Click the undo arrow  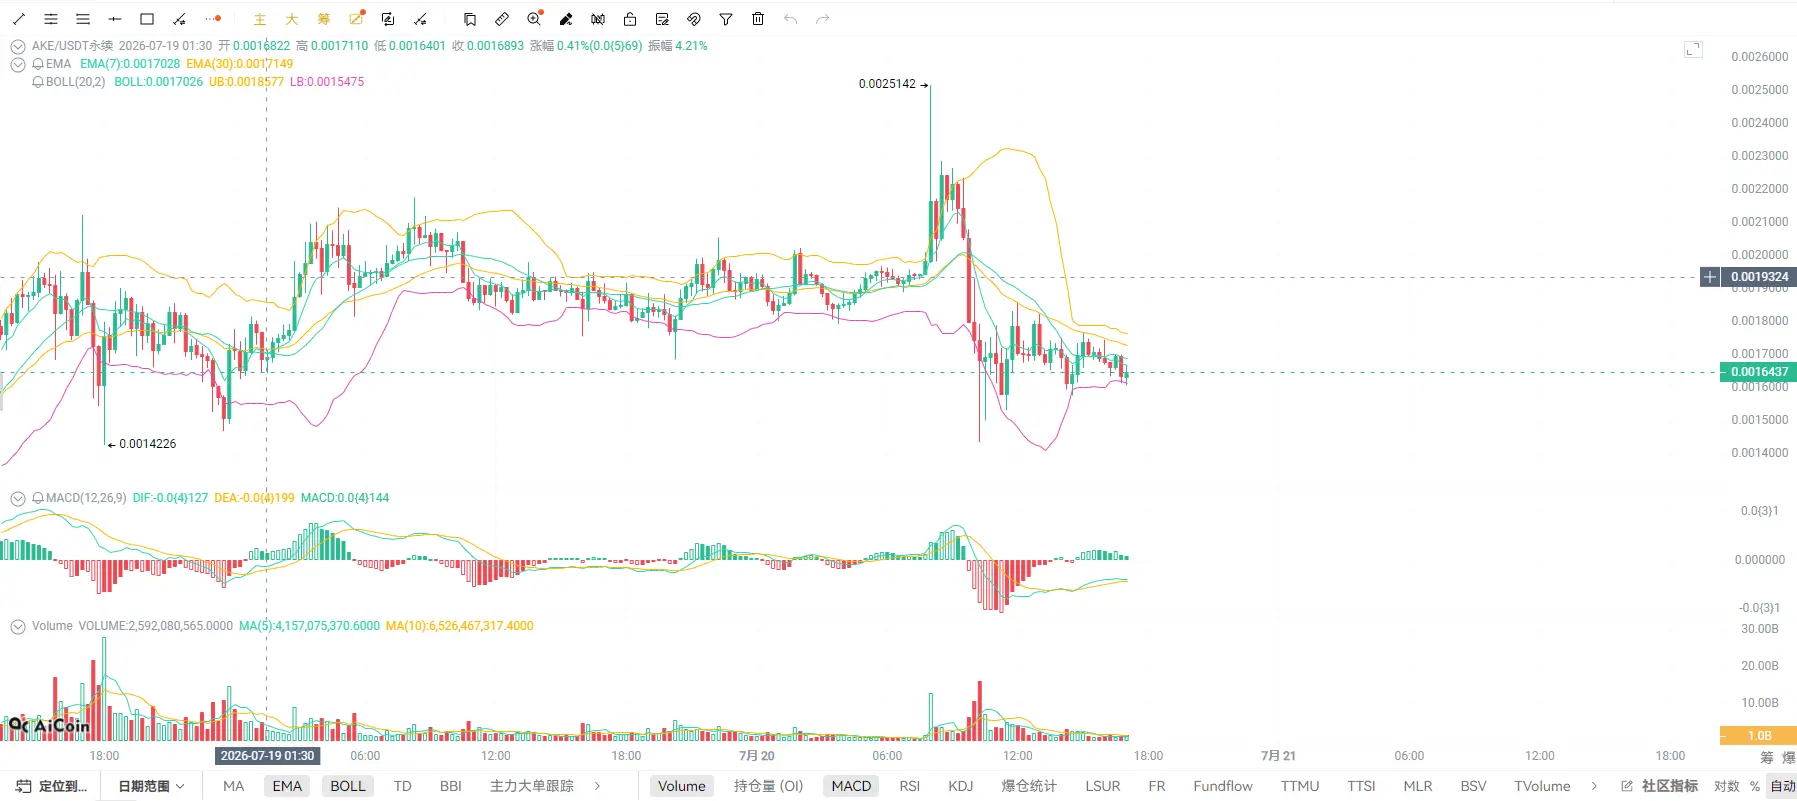pyautogui.click(x=790, y=19)
